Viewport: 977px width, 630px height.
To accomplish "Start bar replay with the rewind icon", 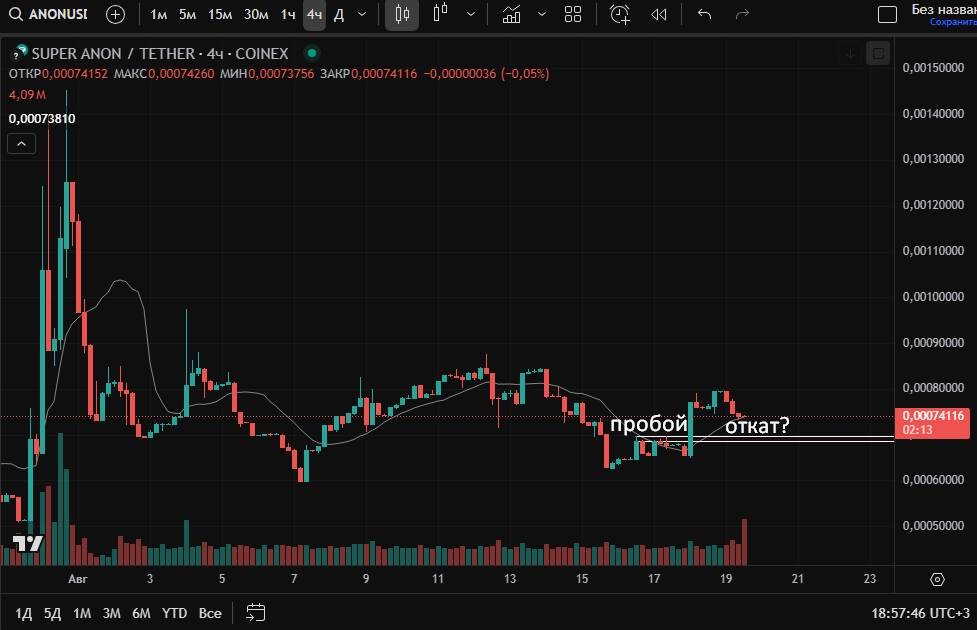I will coord(658,14).
